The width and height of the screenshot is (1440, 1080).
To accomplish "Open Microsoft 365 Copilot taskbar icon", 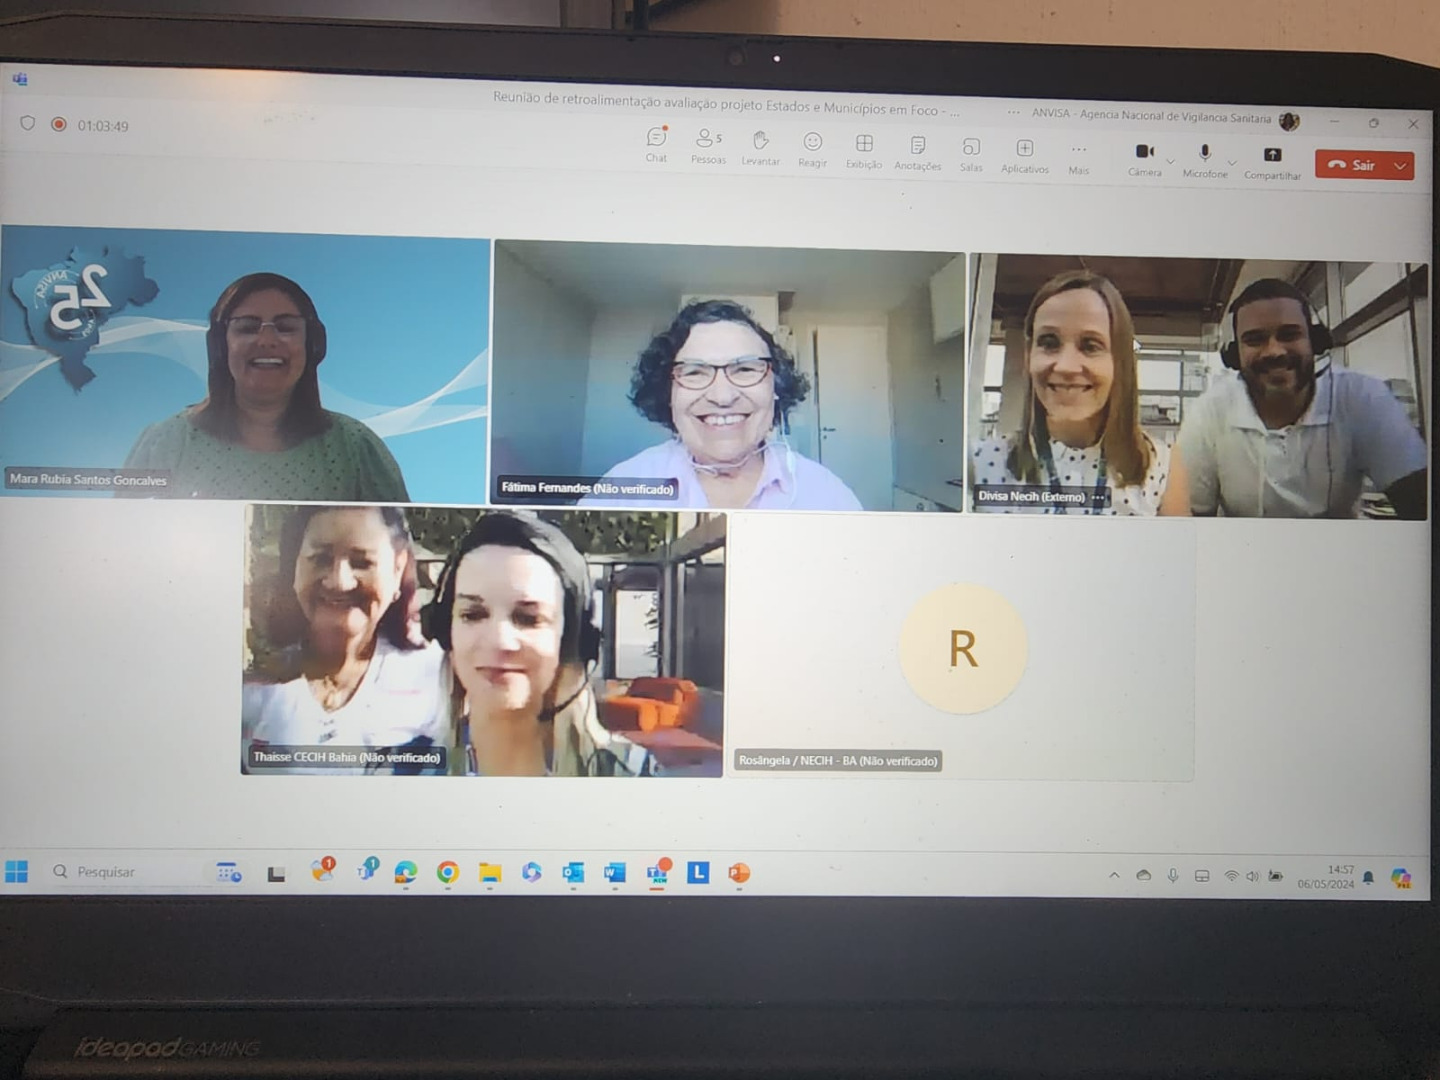I will coord(531,873).
